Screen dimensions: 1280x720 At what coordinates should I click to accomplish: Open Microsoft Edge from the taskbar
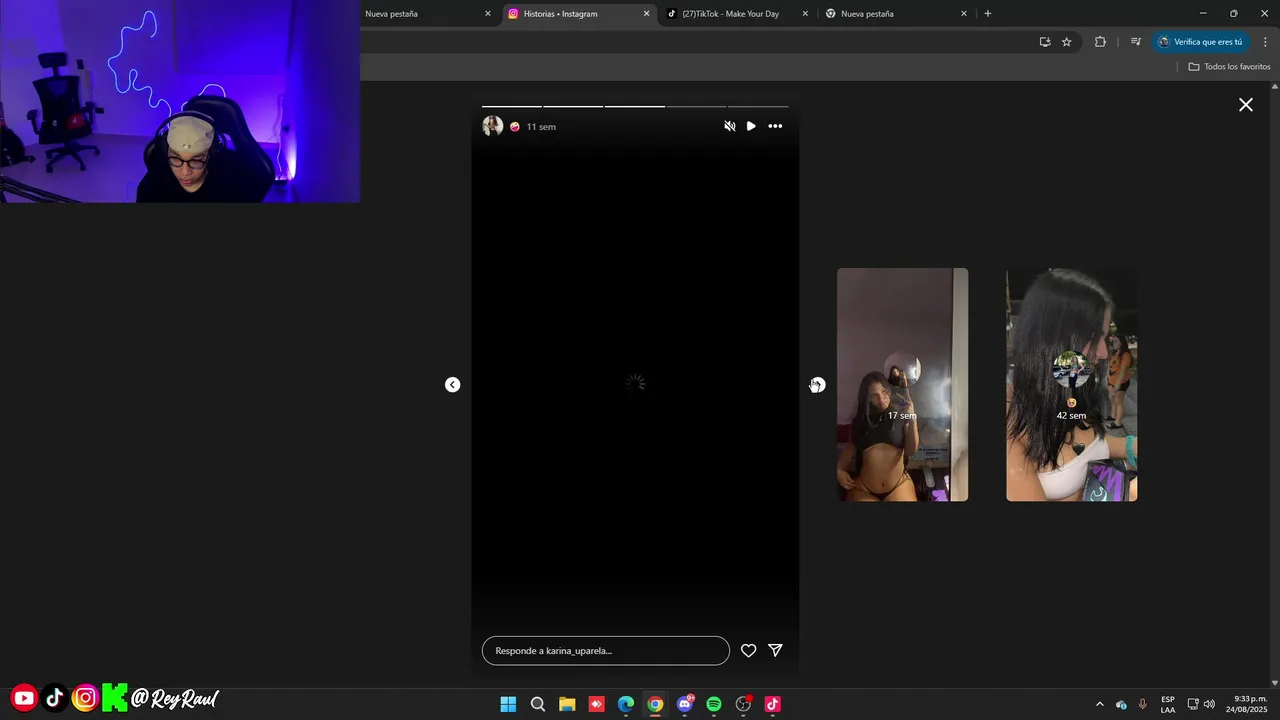(x=626, y=704)
